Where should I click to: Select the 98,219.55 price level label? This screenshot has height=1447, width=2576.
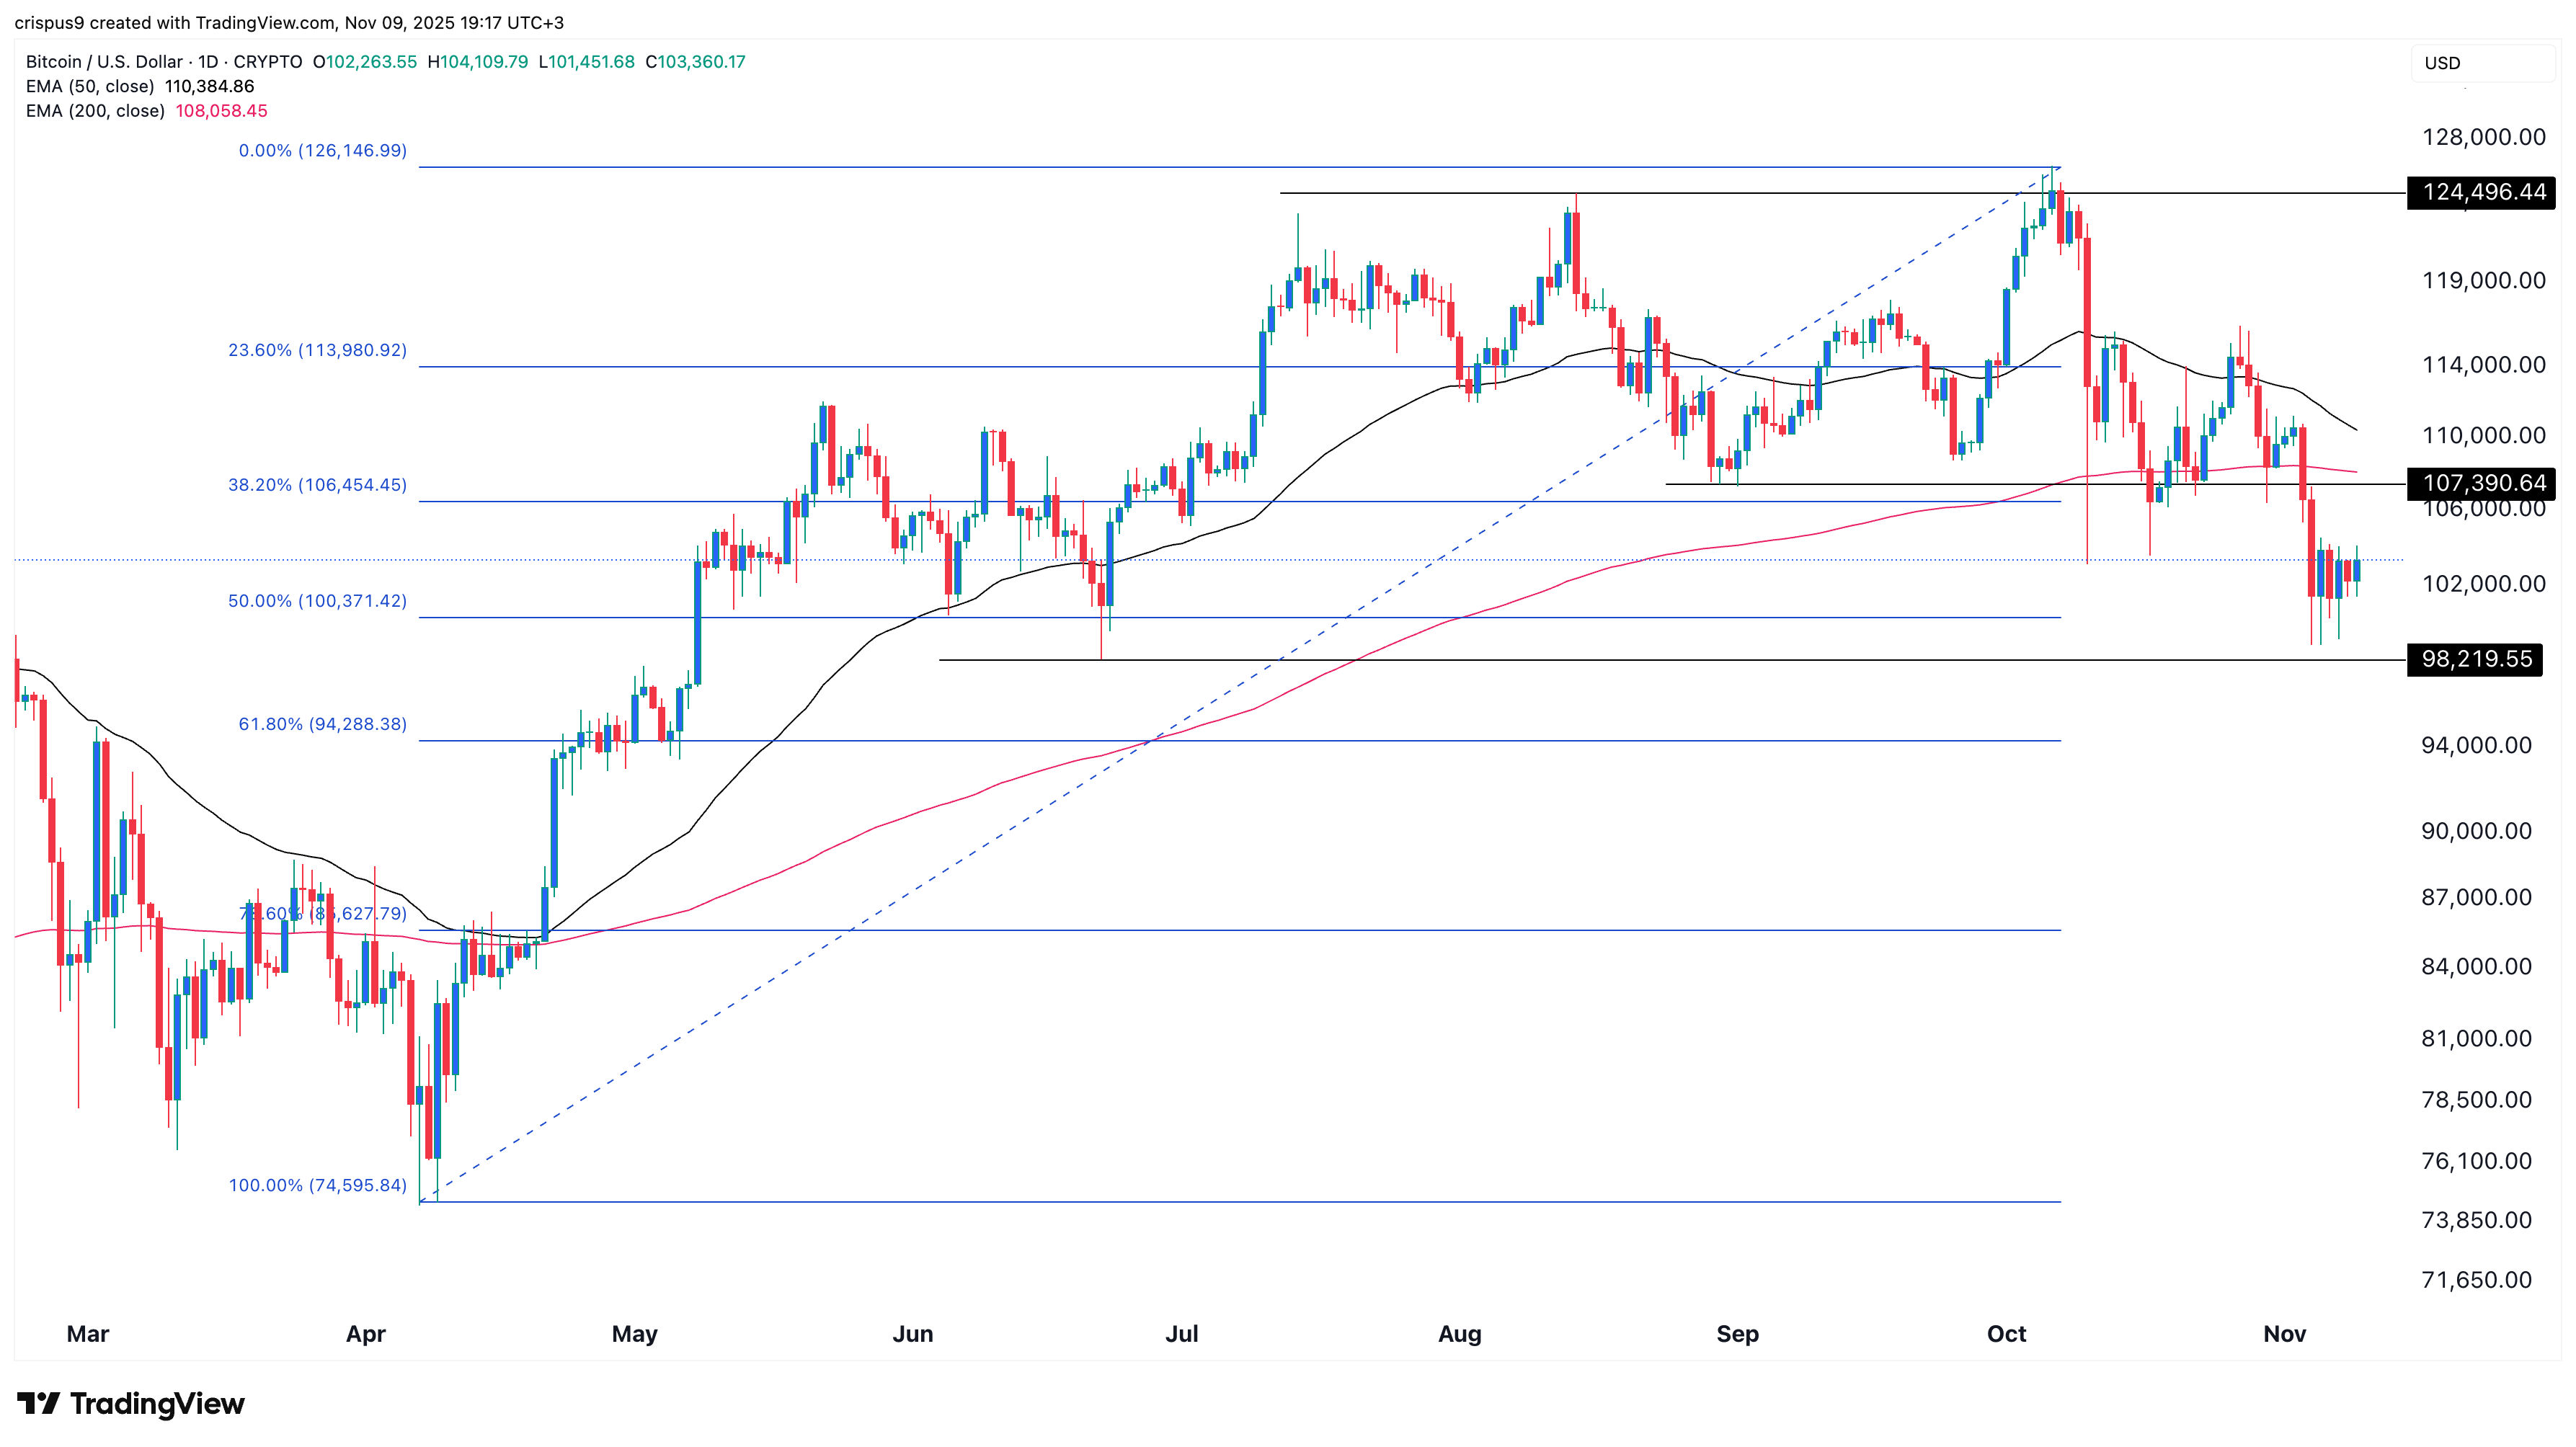(2476, 659)
